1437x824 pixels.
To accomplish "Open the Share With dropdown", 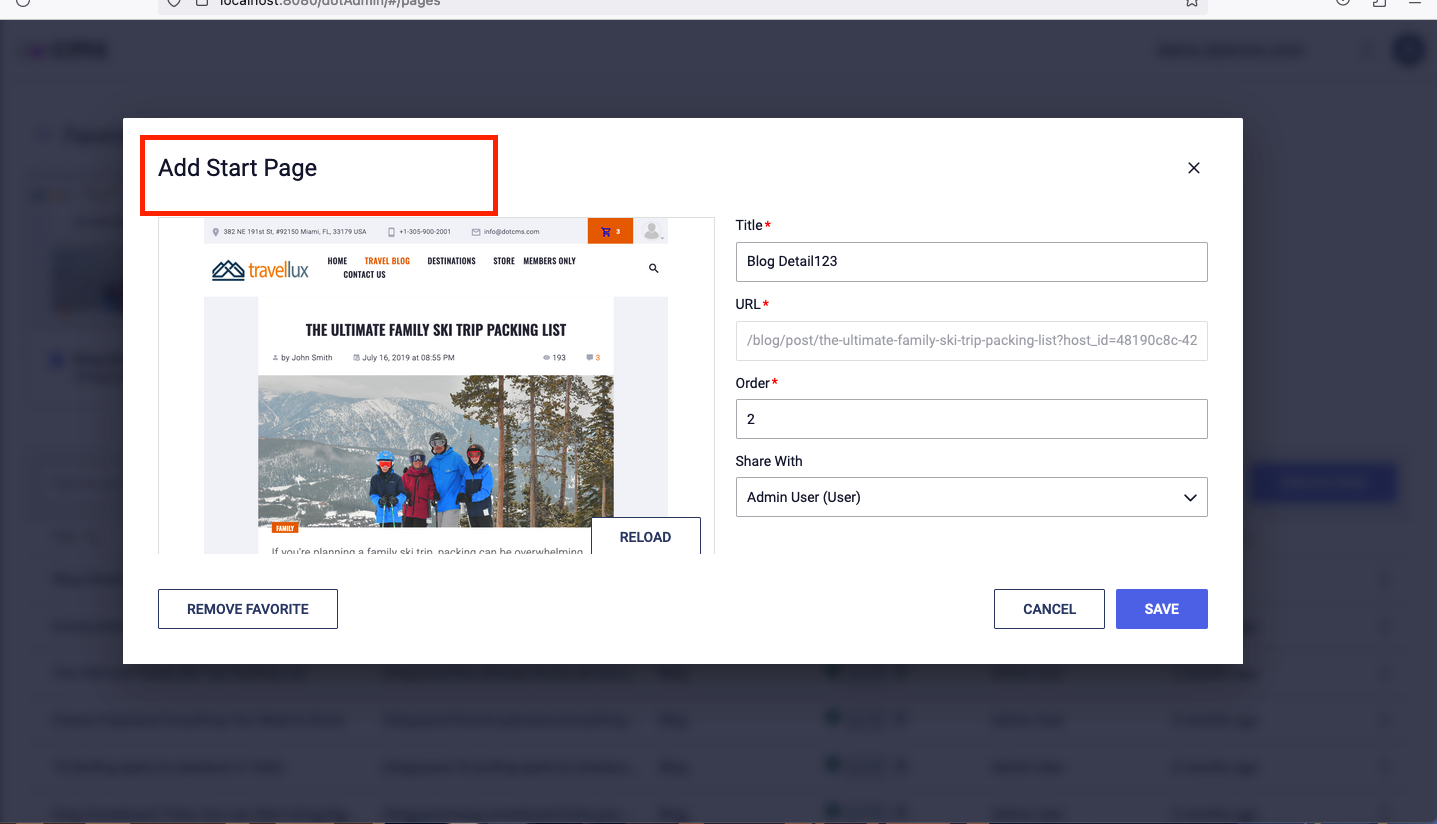I will (x=971, y=497).
